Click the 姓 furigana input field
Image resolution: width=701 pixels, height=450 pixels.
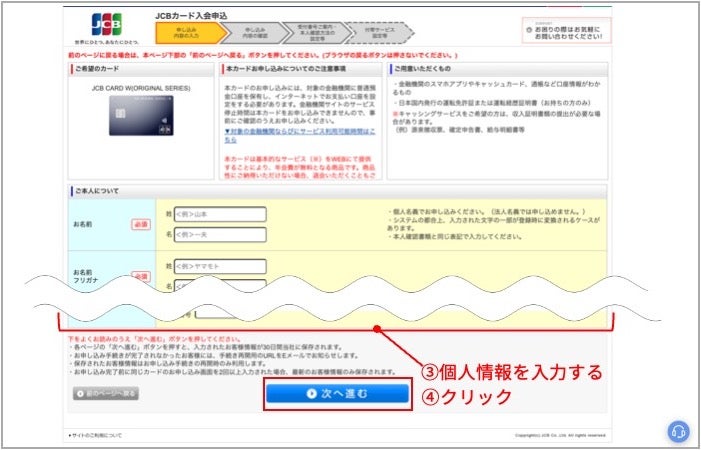pos(220,267)
